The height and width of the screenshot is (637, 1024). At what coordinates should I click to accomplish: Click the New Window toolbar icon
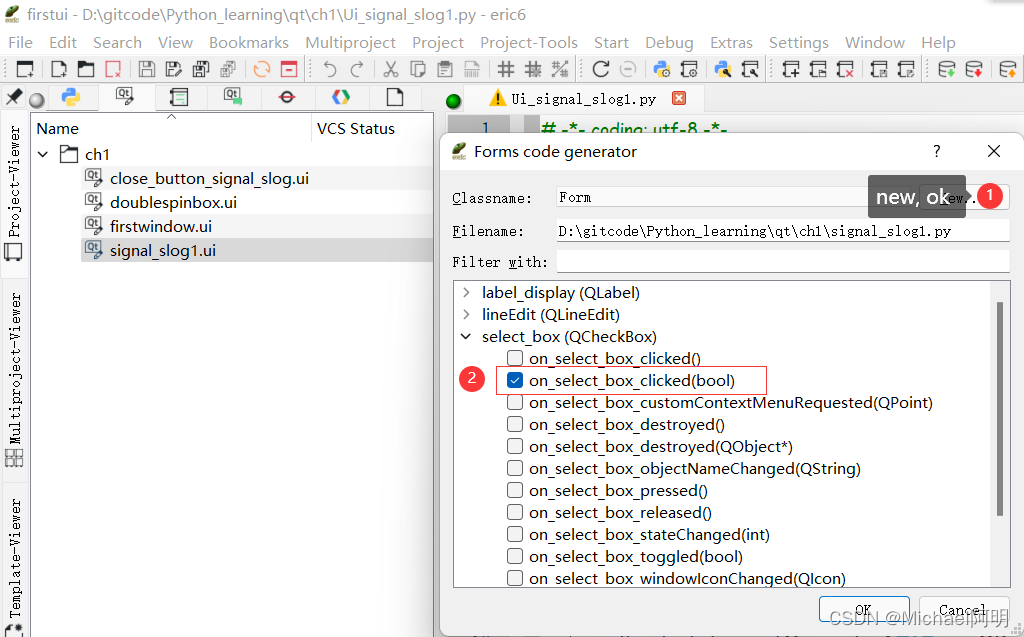coord(25,69)
